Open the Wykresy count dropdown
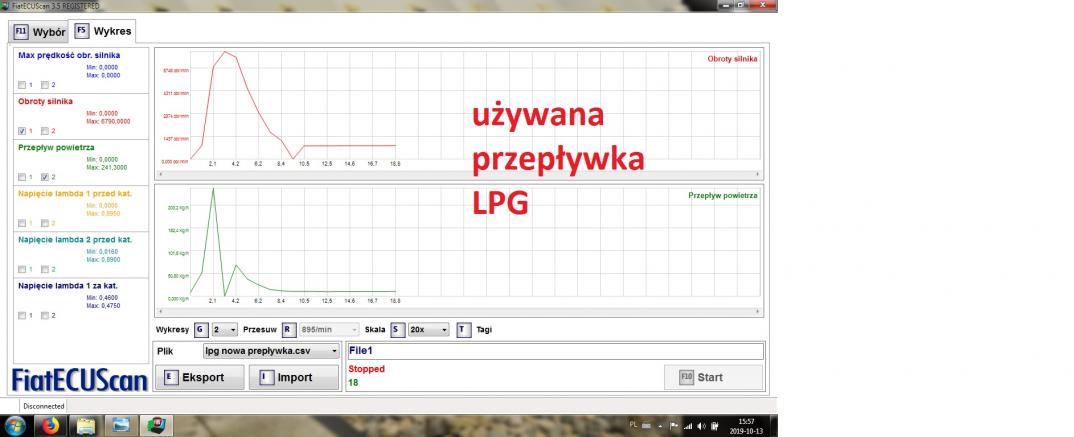 coord(225,329)
